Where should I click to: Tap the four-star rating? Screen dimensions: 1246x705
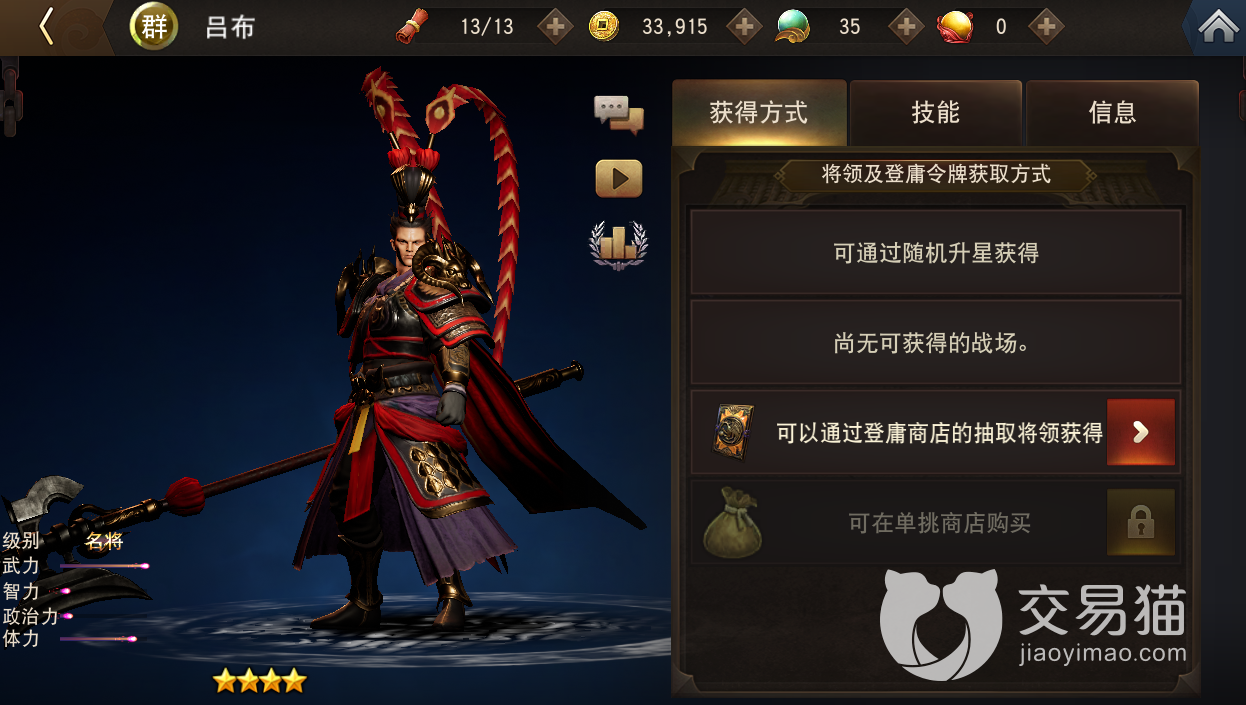tap(259, 682)
